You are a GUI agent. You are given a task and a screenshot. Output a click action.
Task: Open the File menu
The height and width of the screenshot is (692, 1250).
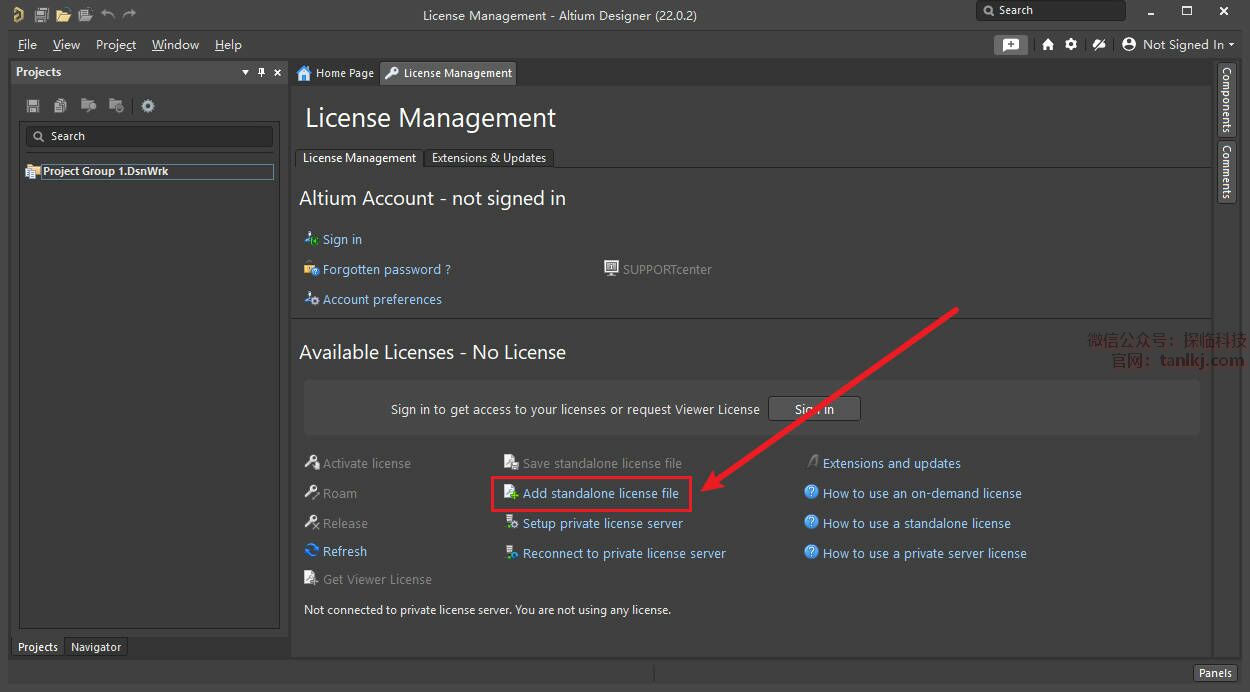(x=27, y=45)
